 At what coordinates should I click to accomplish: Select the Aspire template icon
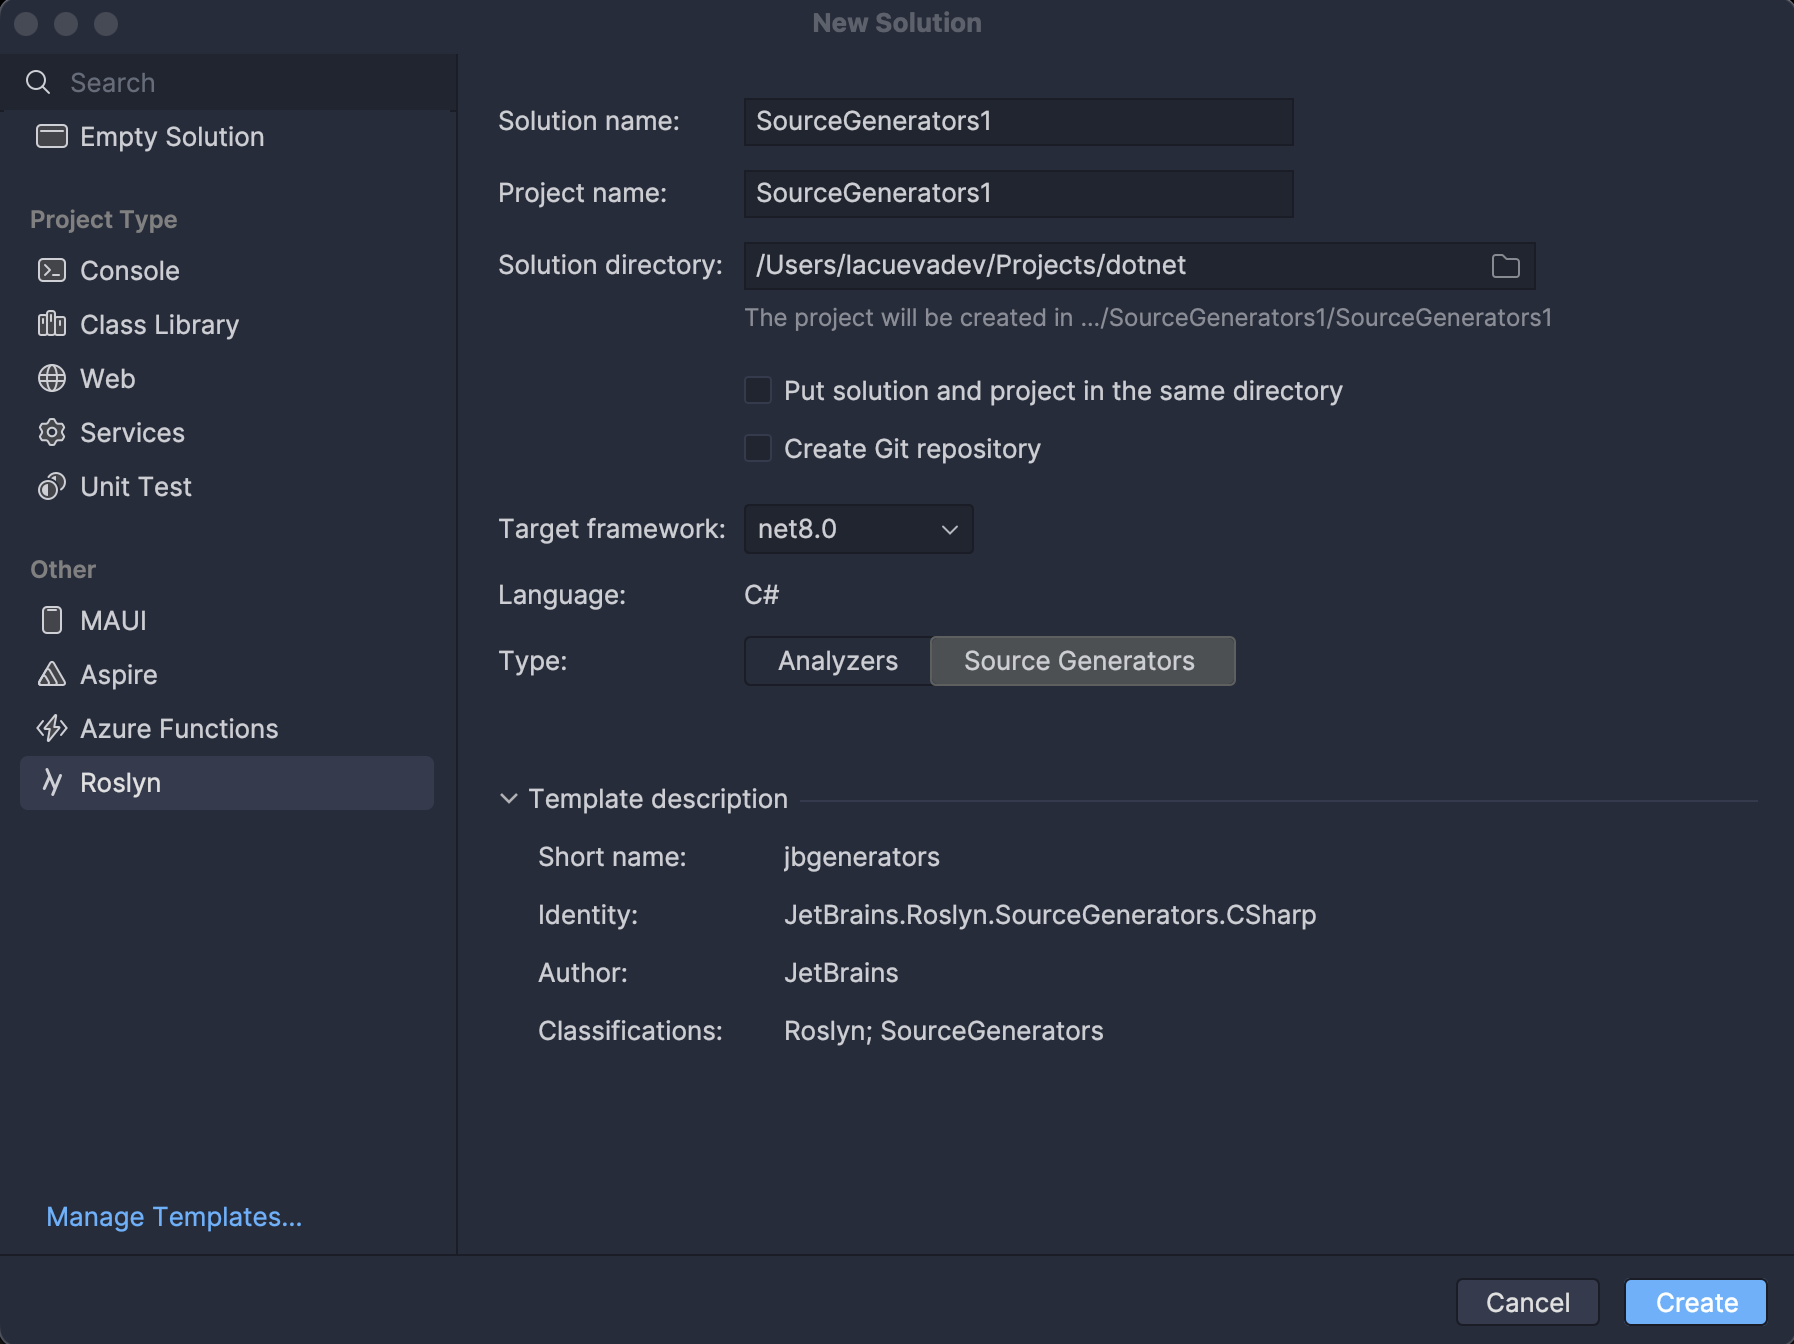tap(52, 675)
